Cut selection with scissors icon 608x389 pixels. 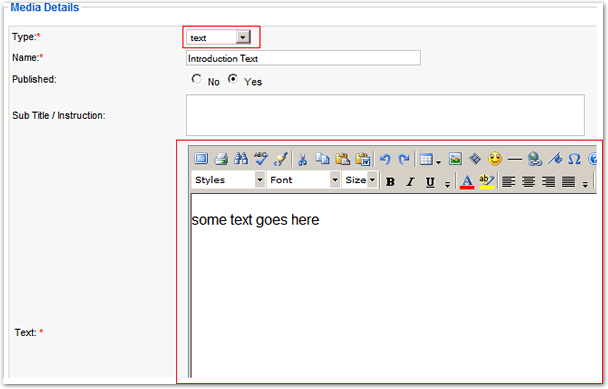[x=302, y=159]
